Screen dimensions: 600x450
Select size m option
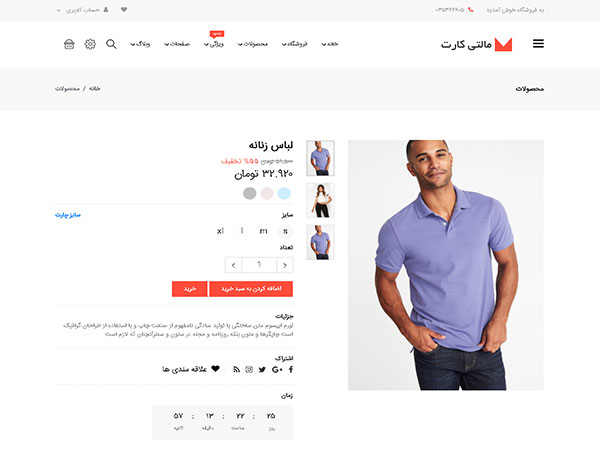tap(263, 231)
